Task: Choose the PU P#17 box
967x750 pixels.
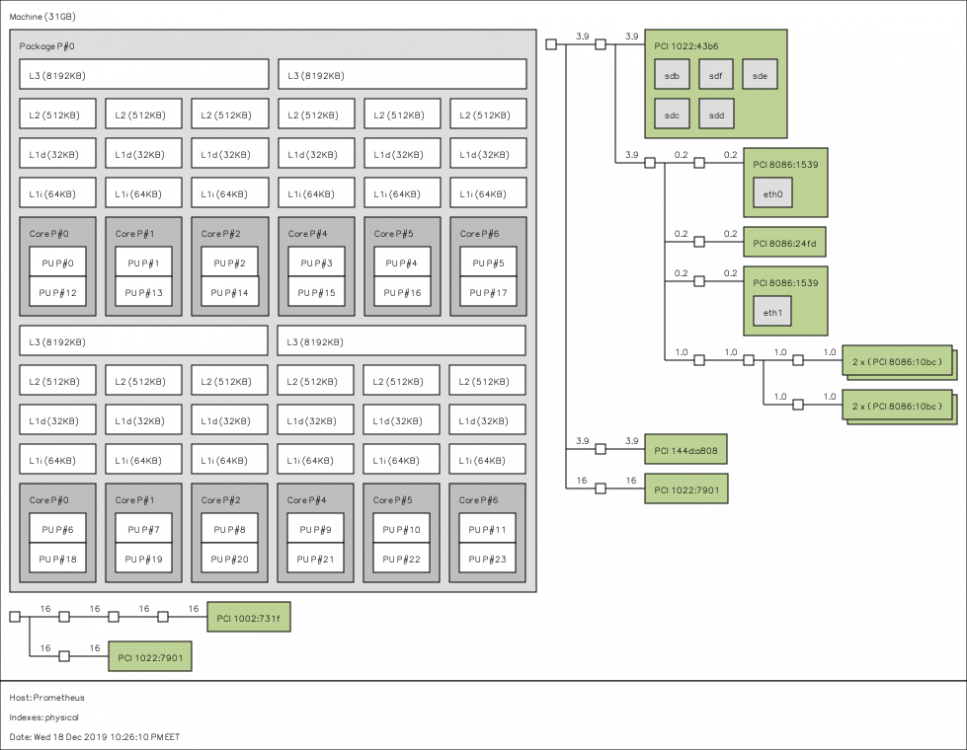Action: [488, 292]
